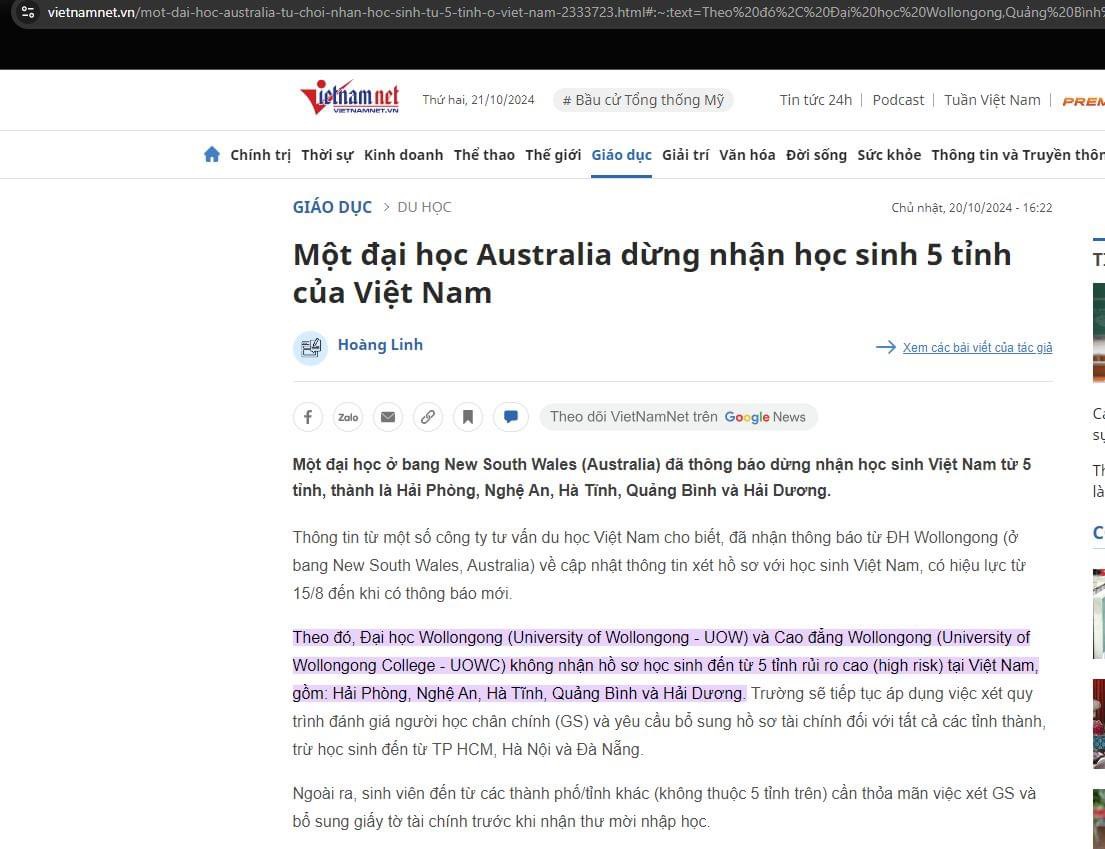1105x849 pixels.
Task: Click Xem các bài viết của tác giả
Action: (976, 348)
